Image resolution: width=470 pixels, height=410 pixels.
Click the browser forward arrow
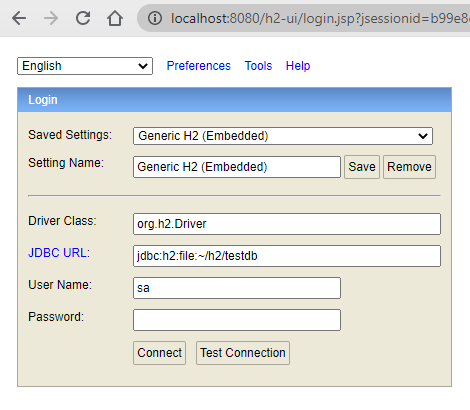[51, 18]
